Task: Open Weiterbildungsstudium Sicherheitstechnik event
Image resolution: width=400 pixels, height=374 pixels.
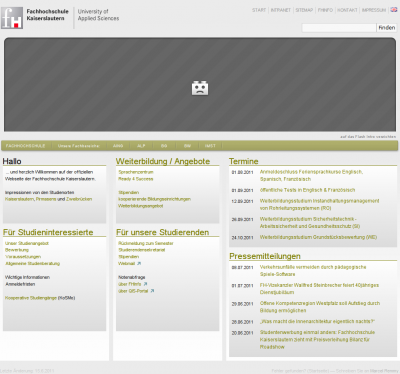Action: coord(310,222)
